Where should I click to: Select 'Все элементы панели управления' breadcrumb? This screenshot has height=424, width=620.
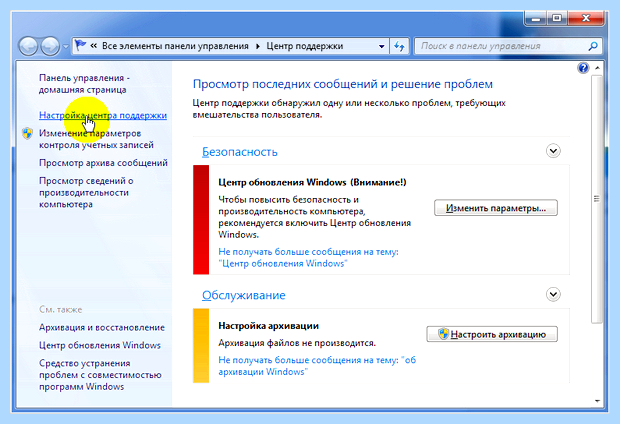[x=175, y=46]
